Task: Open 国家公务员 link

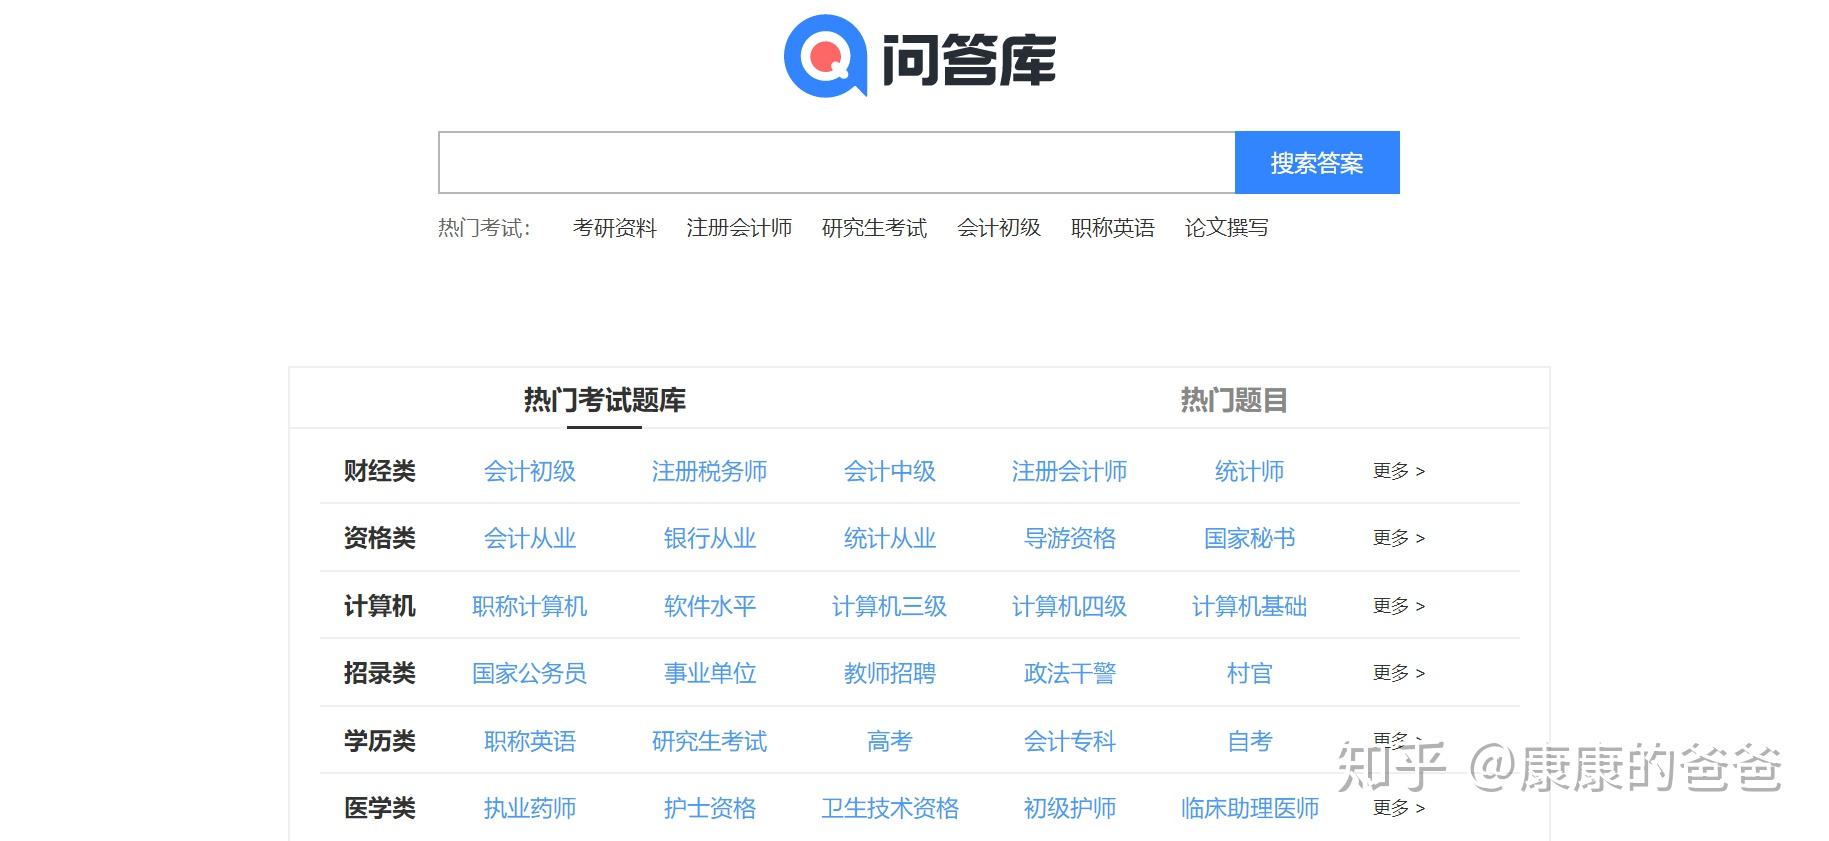Action: pyautogui.click(x=530, y=673)
